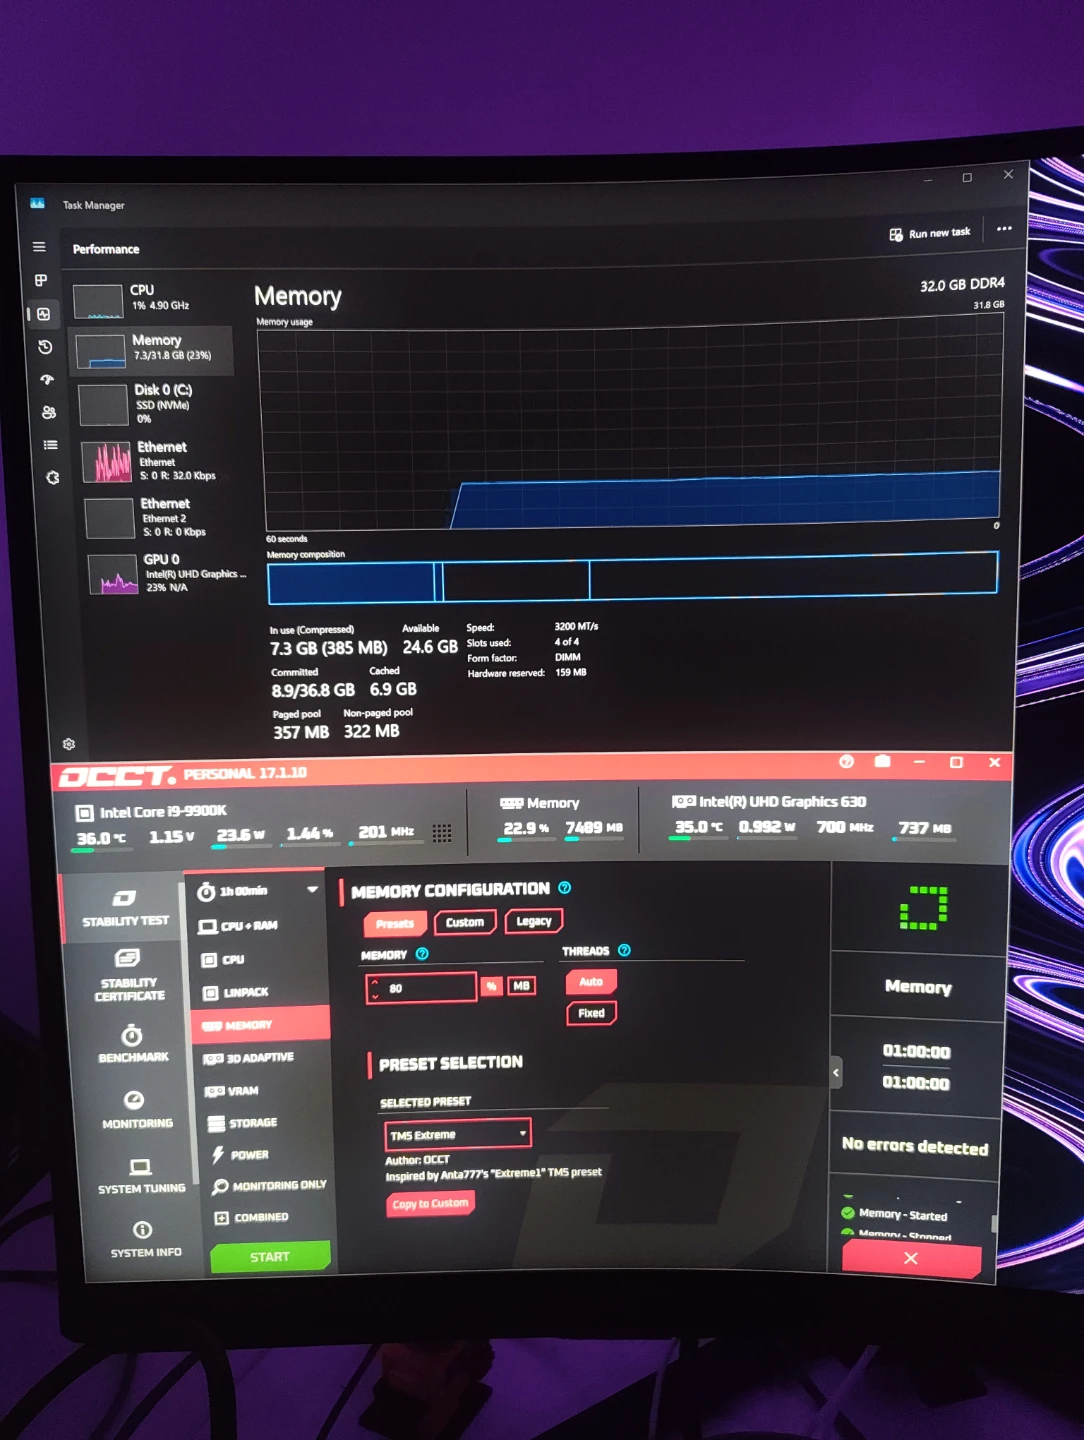Open OCCT help icon in title bar
1084x1440 pixels.
tap(846, 762)
